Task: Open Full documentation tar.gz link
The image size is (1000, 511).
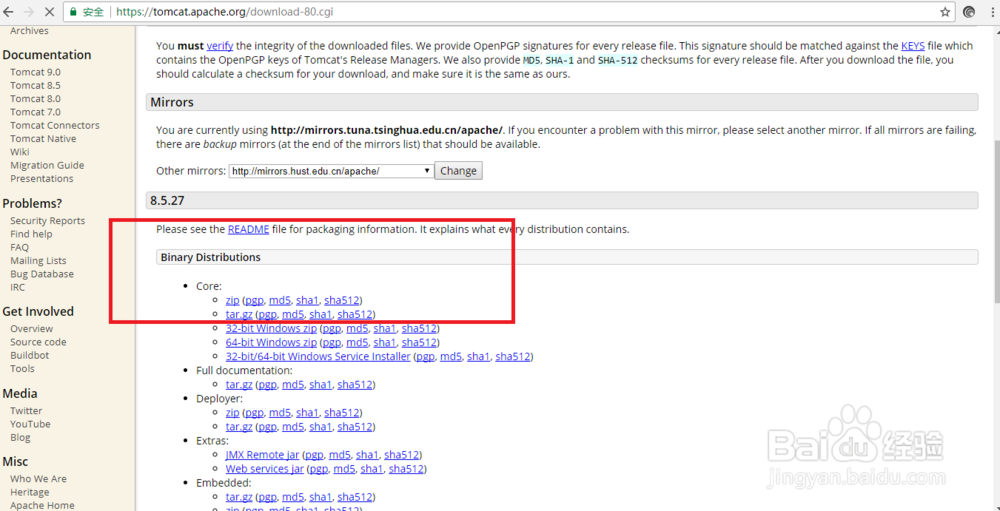Action: 239,385
